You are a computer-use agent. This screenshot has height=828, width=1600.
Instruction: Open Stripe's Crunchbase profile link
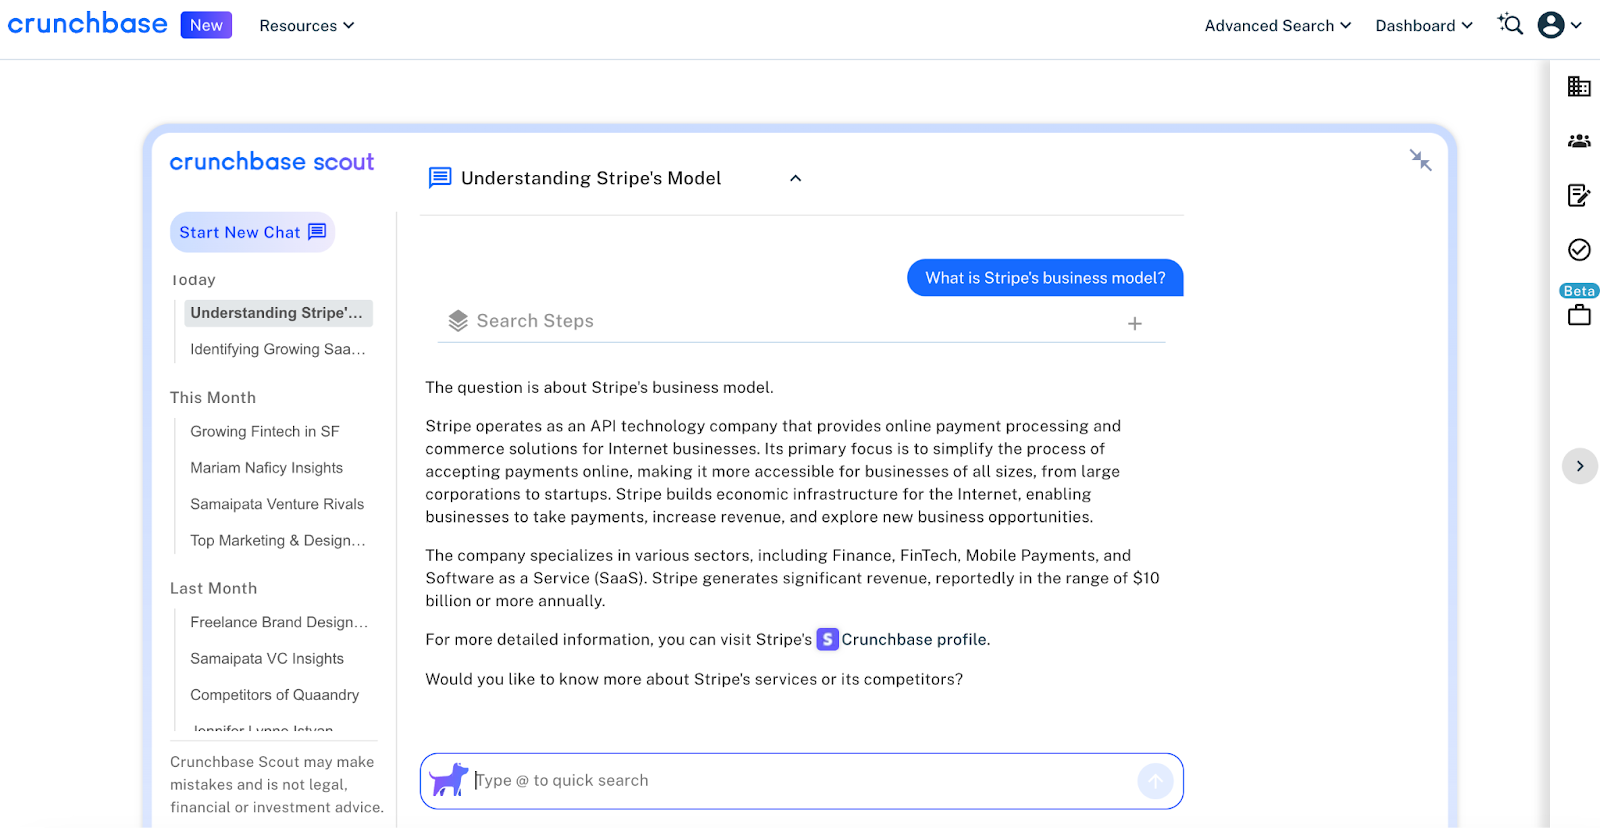913,640
